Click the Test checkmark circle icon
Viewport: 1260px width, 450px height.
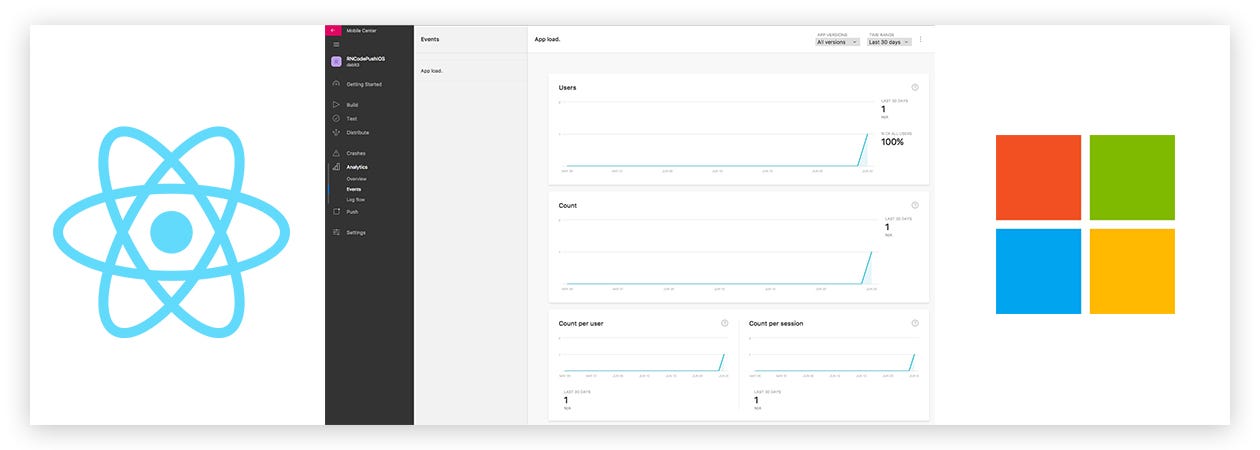[x=336, y=119]
